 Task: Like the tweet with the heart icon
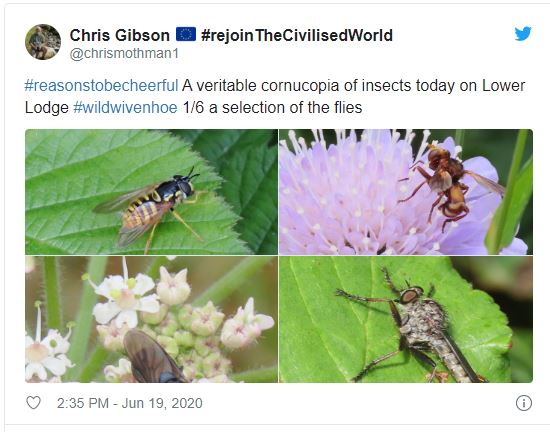[x=33, y=403]
